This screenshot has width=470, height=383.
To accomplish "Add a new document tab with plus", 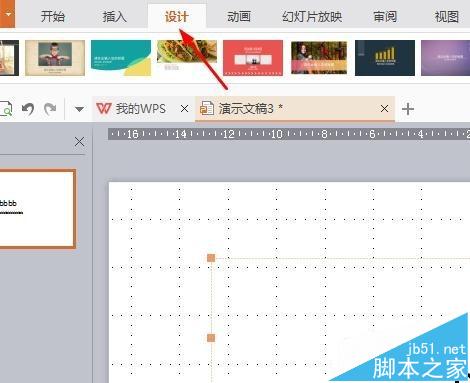I will 408,109.
